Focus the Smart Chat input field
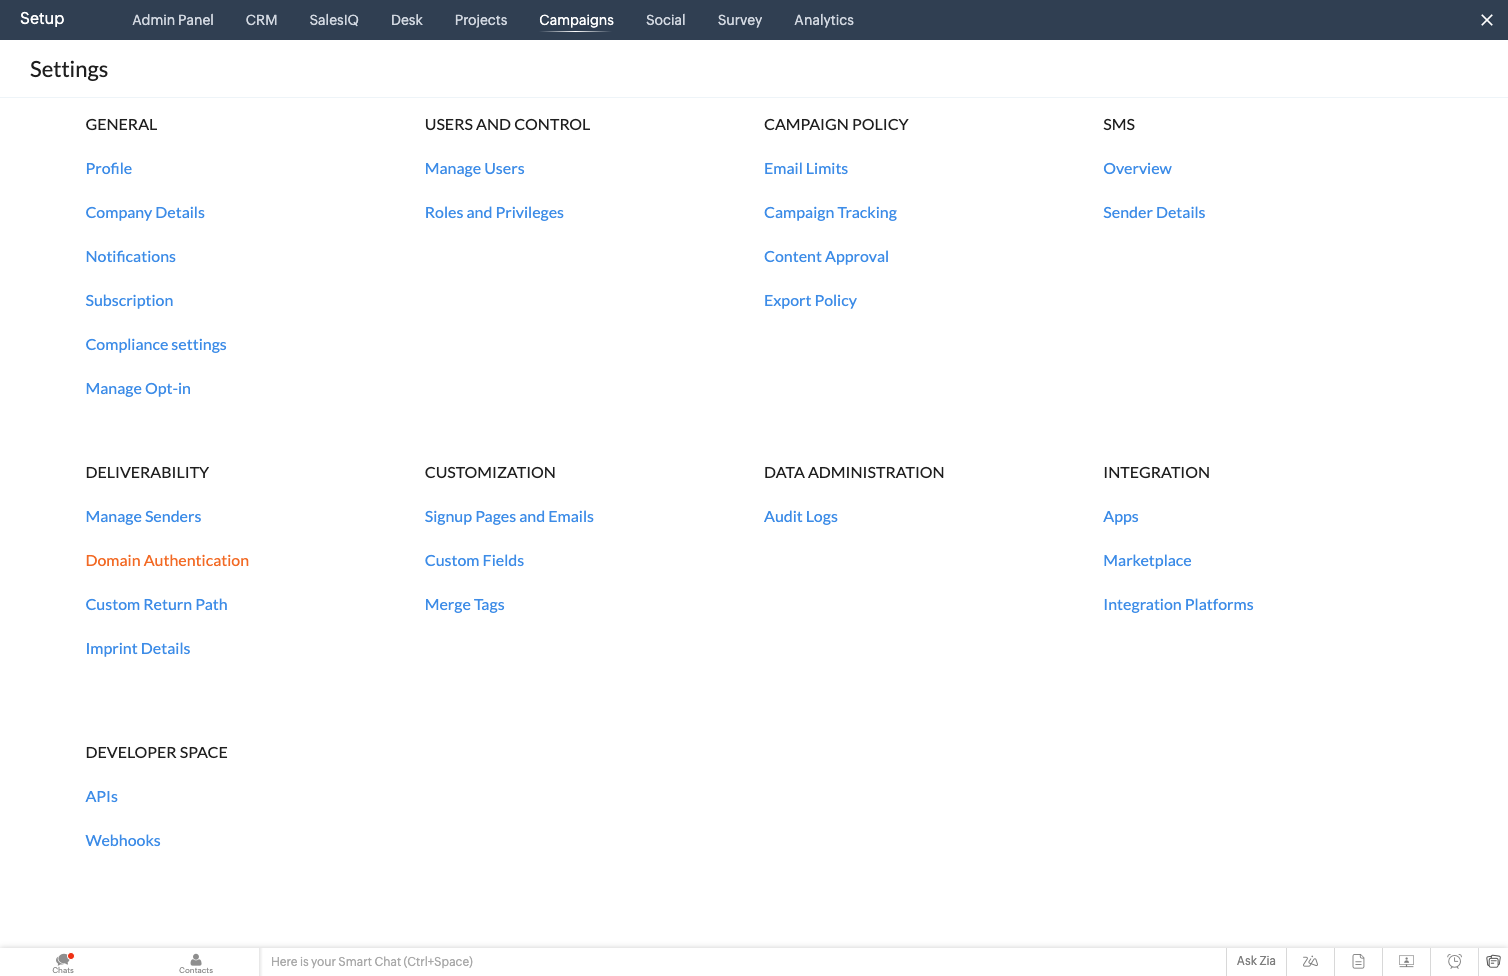Viewport: 1508px width, 976px height. [x=743, y=962]
